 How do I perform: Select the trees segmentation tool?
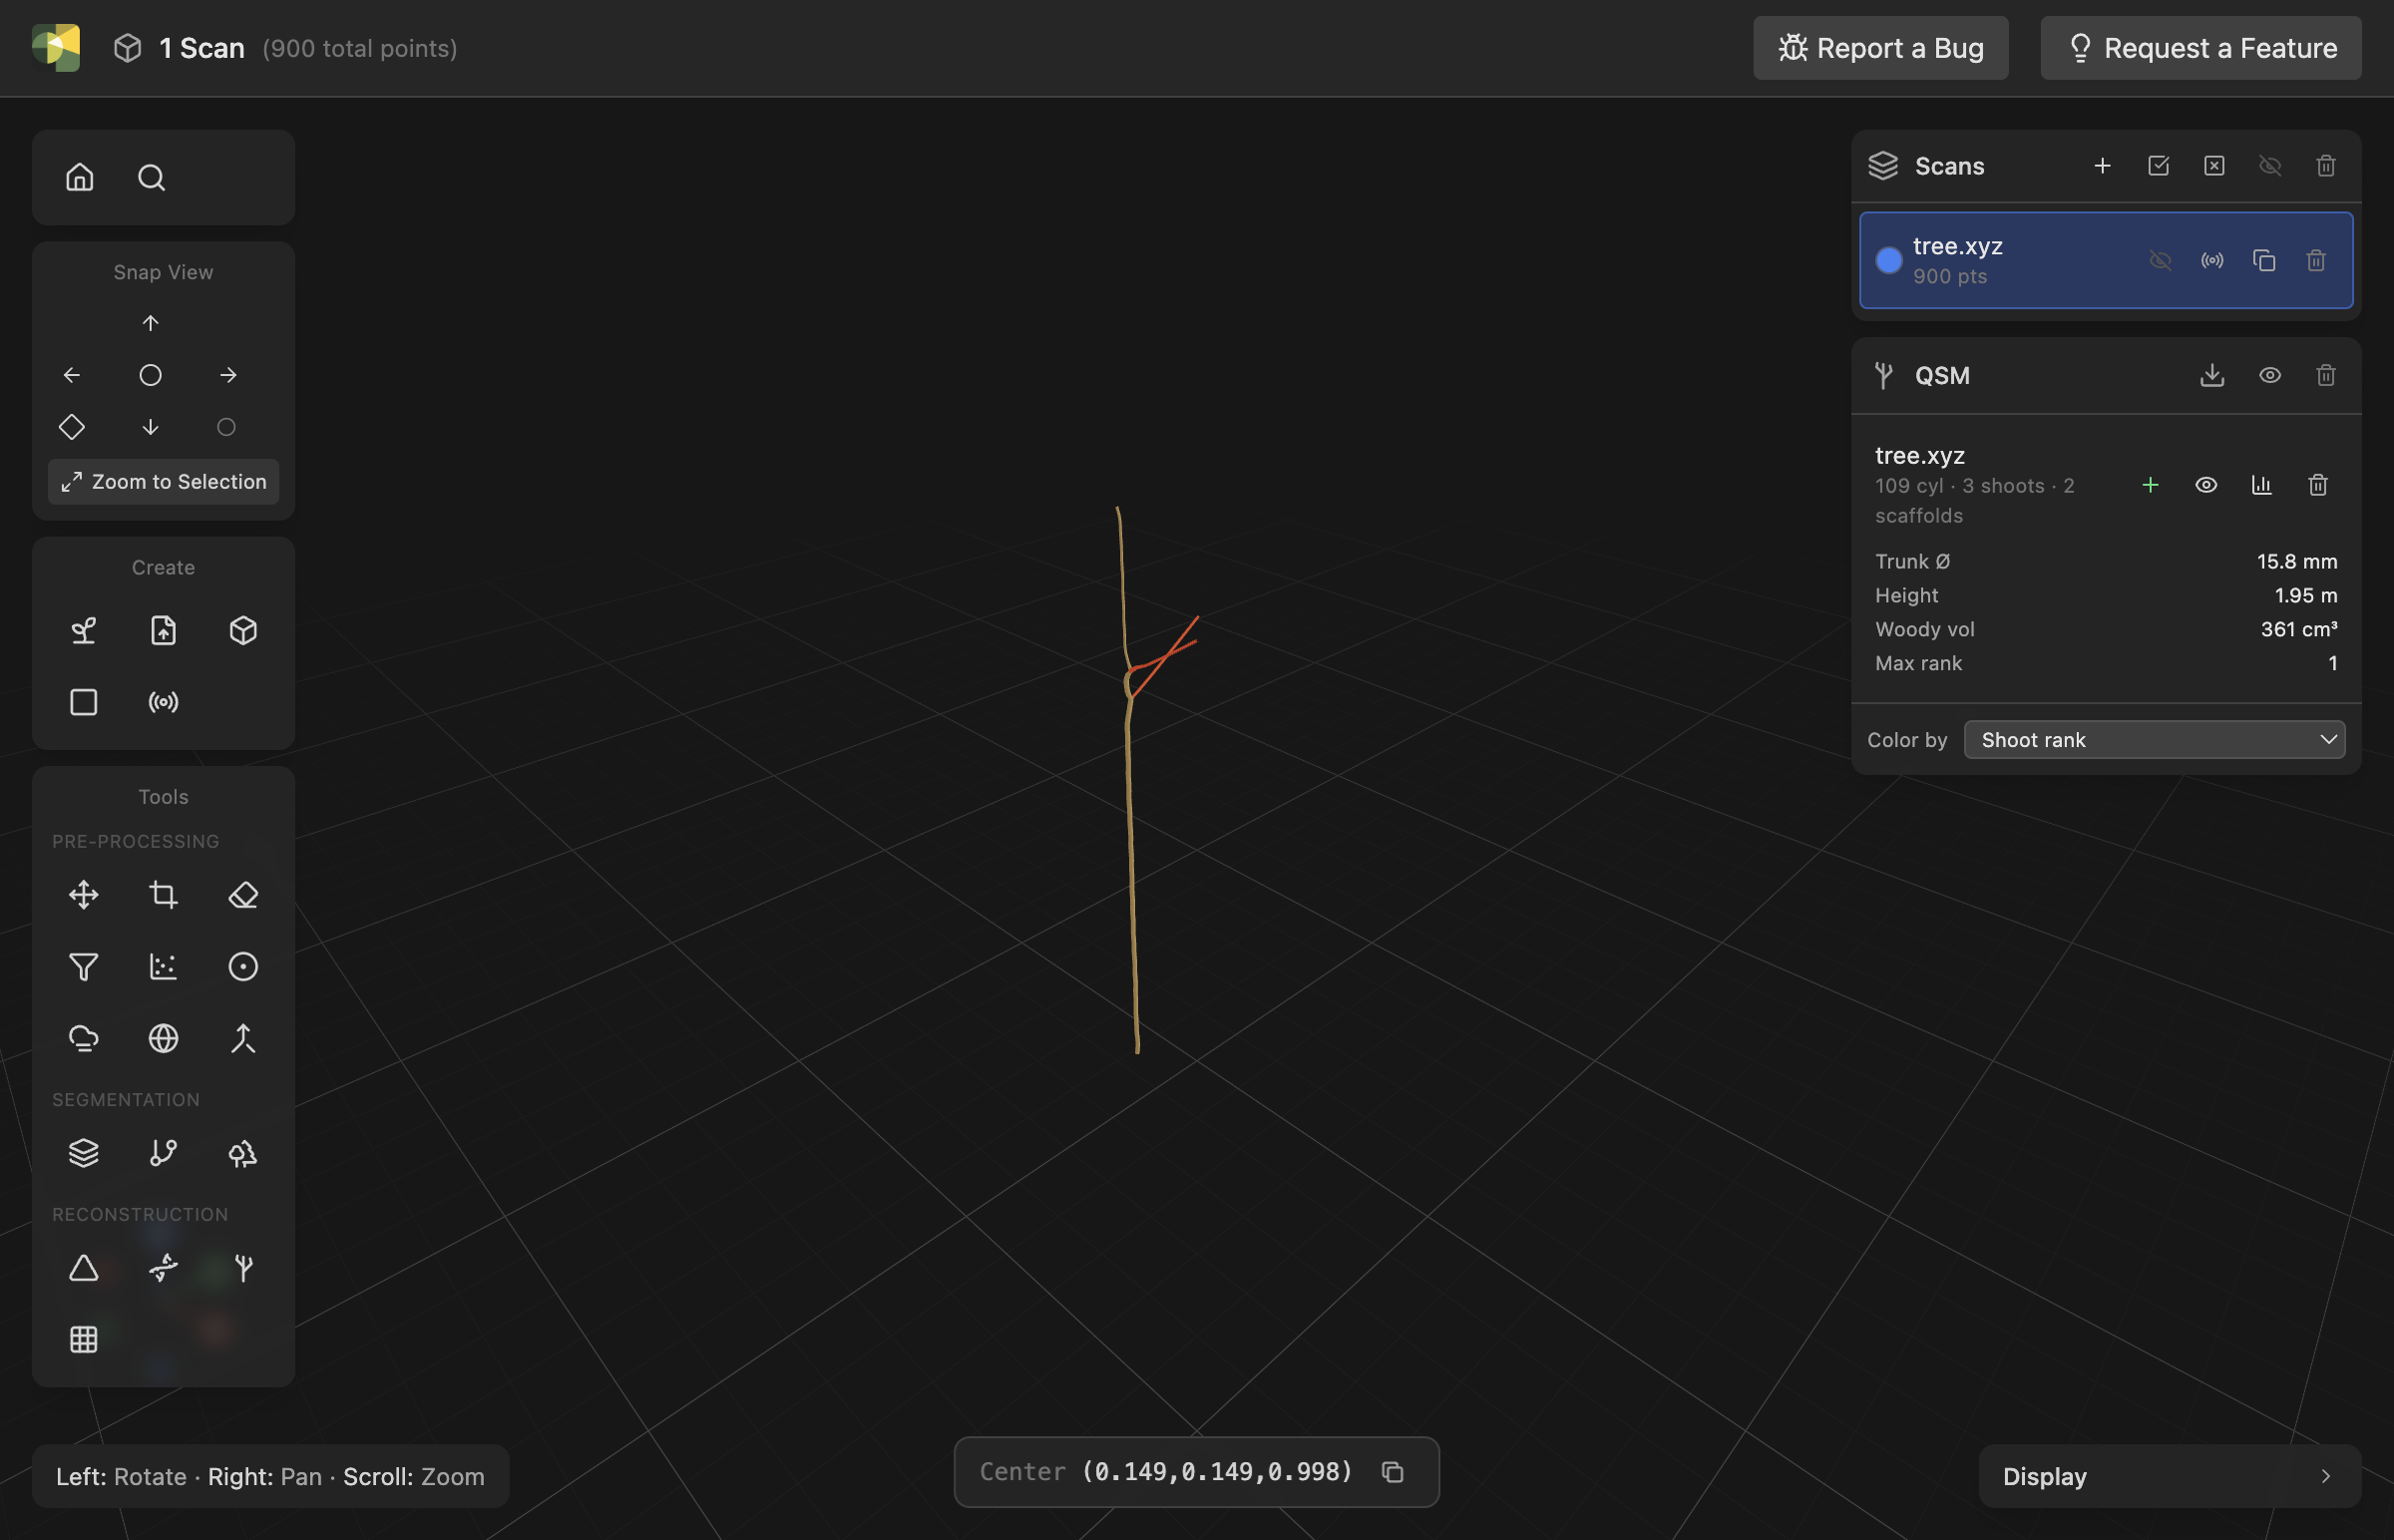coord(243,1154)
